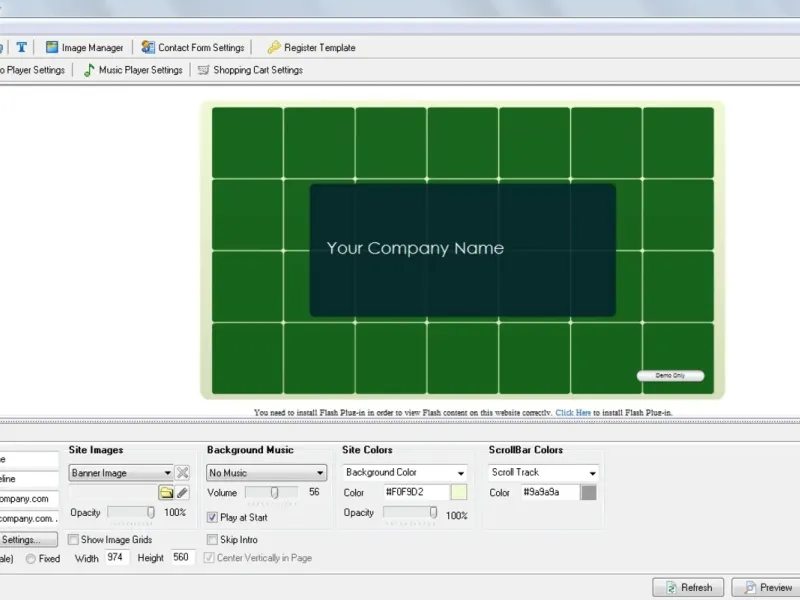
Task: Click the pencil edit image icon
Action: pos(183,493)
